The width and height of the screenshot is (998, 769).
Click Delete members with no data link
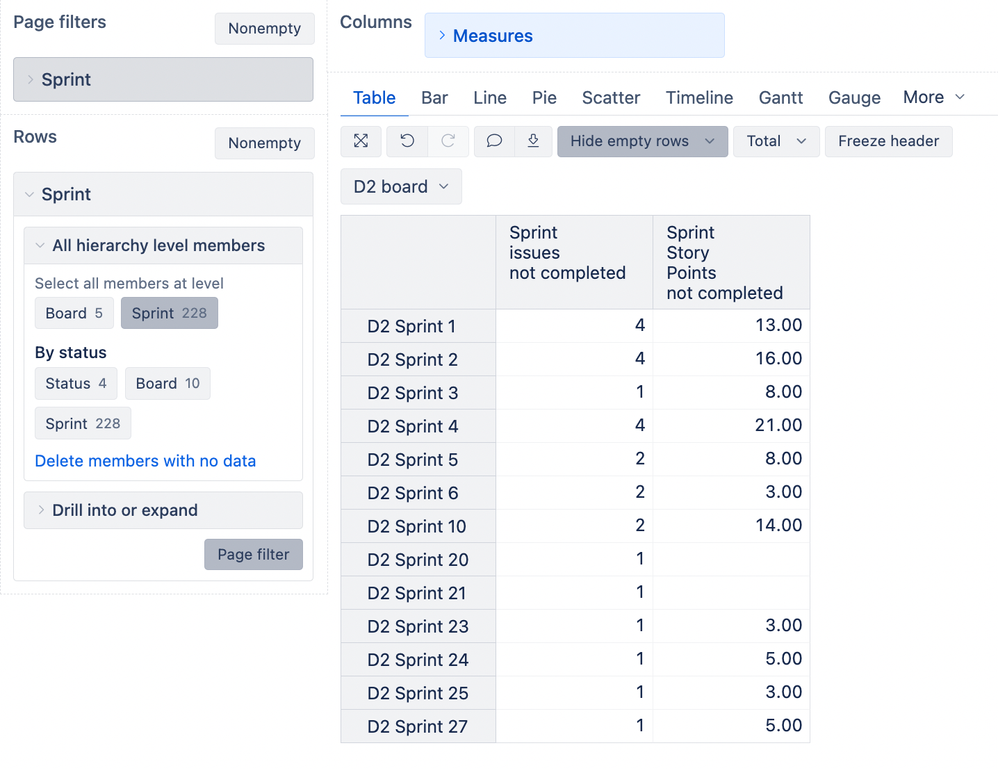[145, 461]
